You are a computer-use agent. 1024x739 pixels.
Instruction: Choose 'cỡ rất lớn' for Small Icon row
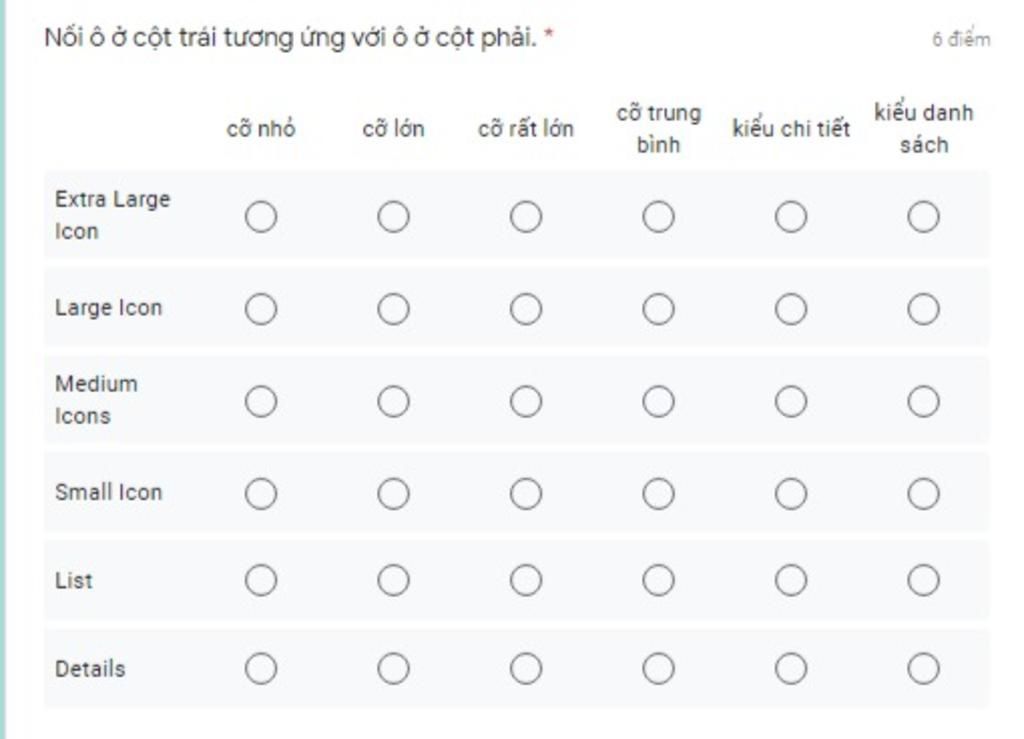click(526, 494)
